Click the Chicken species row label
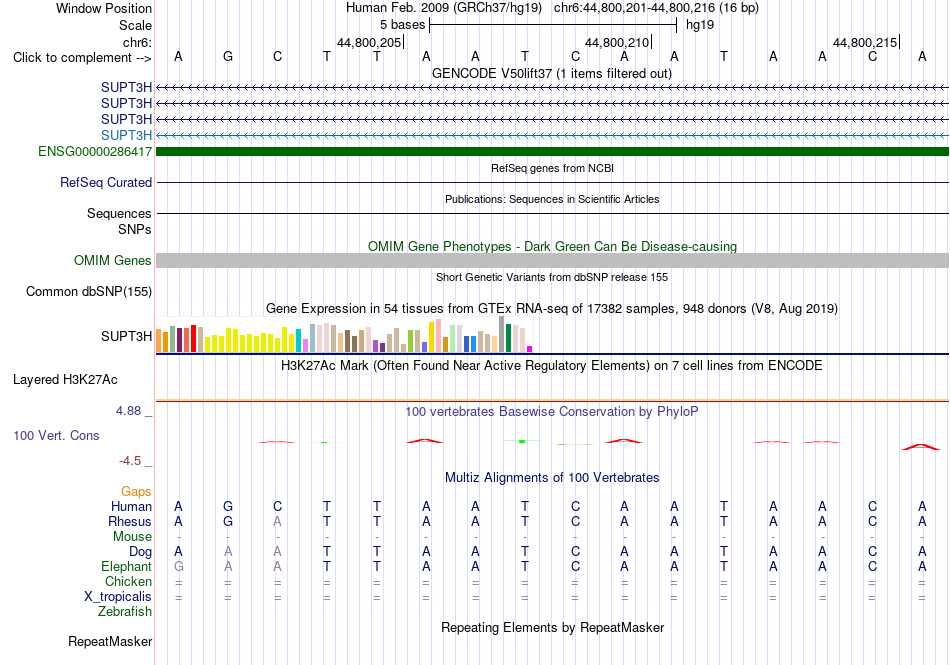Viewport: 950px width, 665px height. [x=128, y=581]
